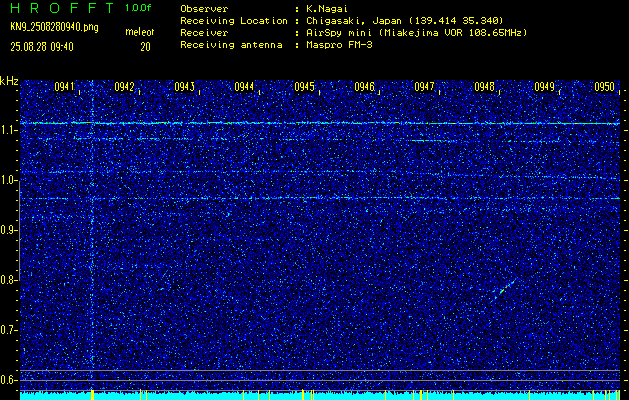The width and height of the screenshot is (629, 400).
Task: Click receiver AirSpy mini text
Action: point(416,32)
